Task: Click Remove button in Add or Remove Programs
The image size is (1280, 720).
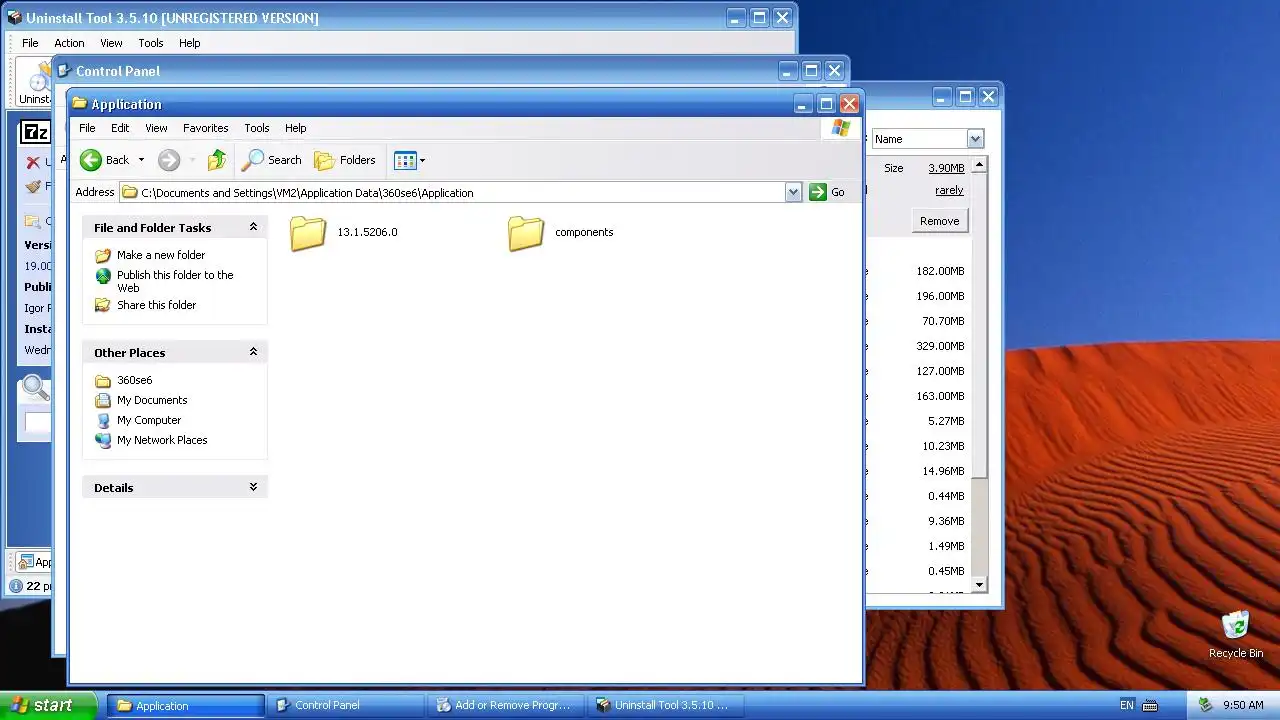Action: point(939,221)
